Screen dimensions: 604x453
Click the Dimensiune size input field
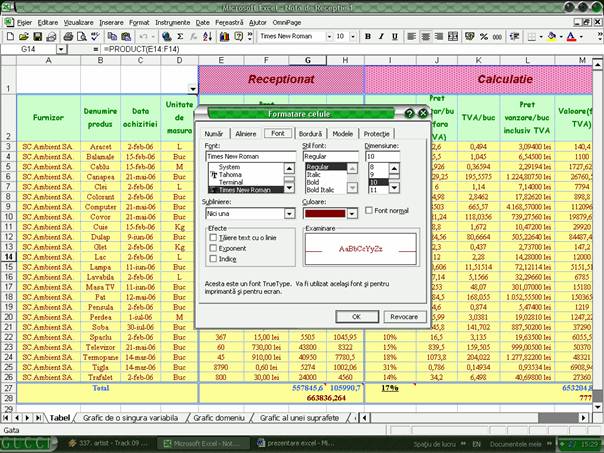click(x=382, y=156)
